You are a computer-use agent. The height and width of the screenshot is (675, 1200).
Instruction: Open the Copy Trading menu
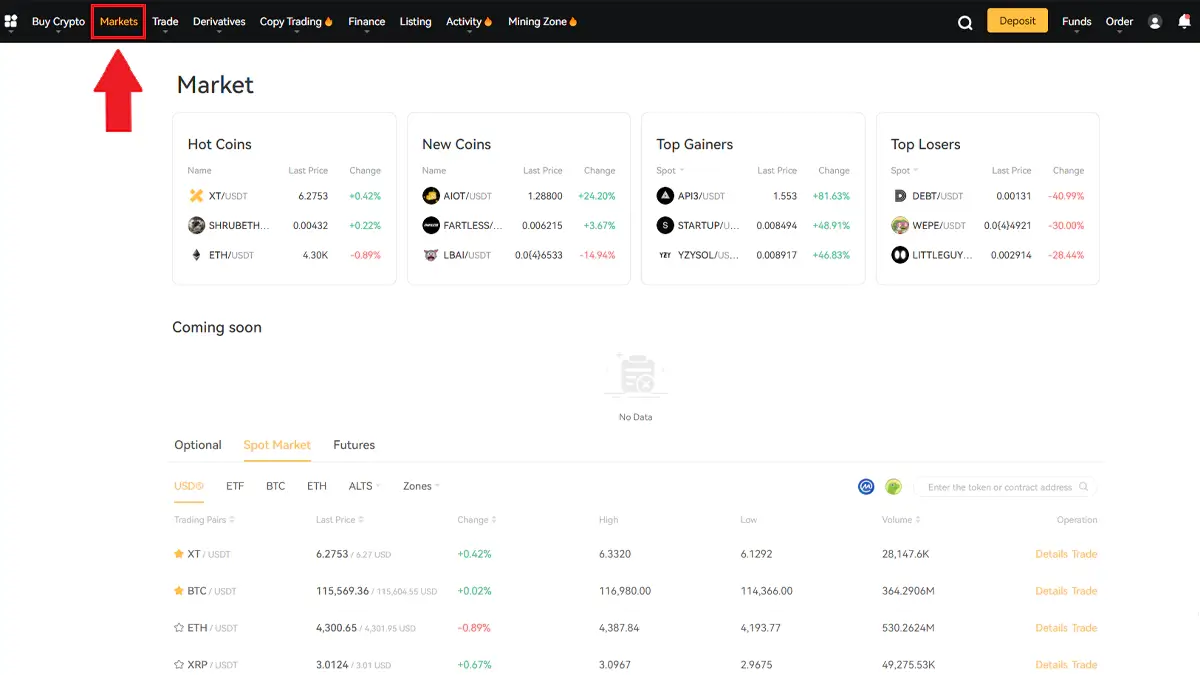[x=296, y=22]
